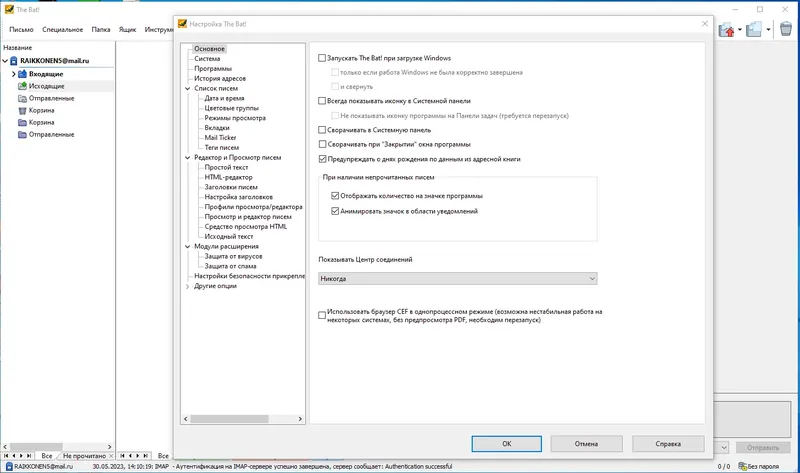Collapse the Модули расширения branch
800x473 pixels.
tap(187, 246)
